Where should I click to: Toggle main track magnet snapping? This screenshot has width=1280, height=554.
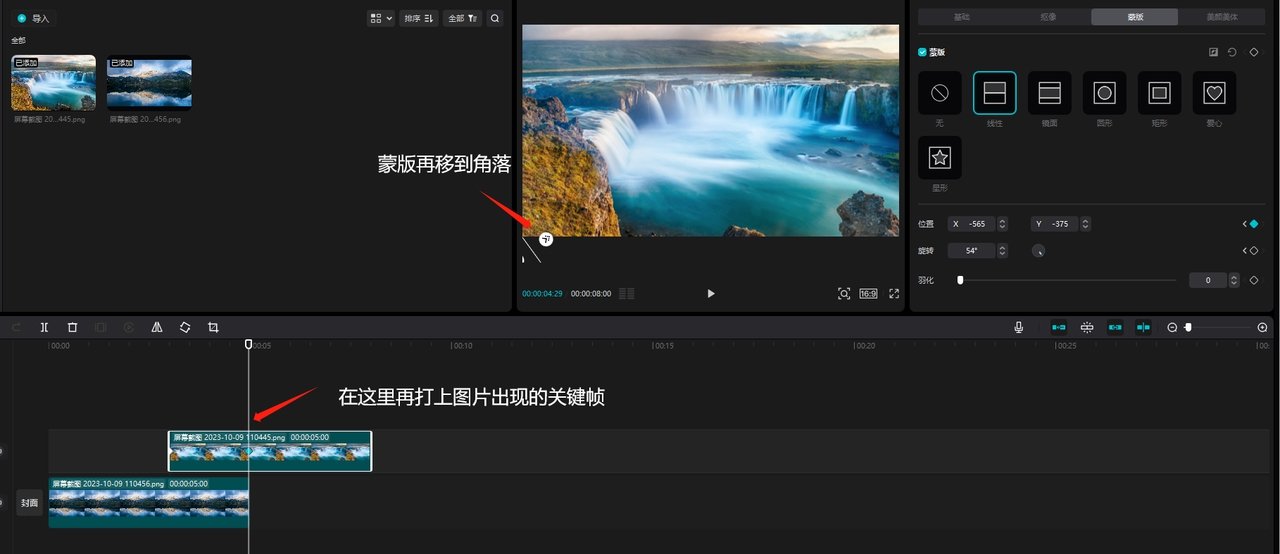(x=1059, y=327)
